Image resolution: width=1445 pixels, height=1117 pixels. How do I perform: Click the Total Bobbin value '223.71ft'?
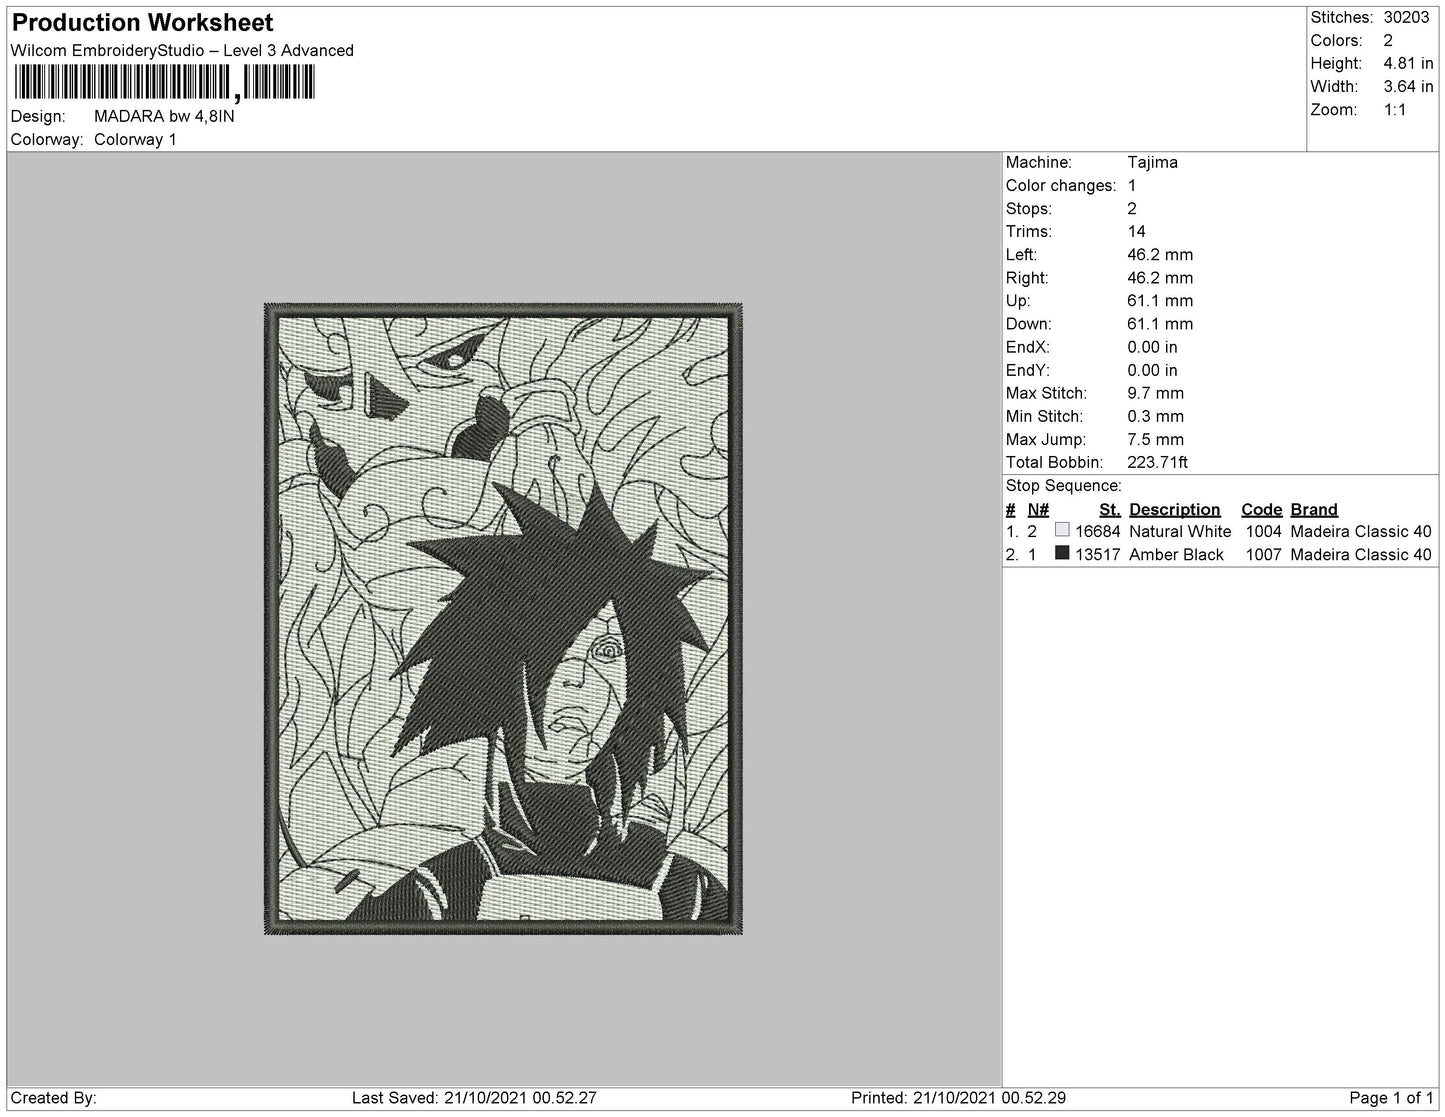tap(1157, 462)
